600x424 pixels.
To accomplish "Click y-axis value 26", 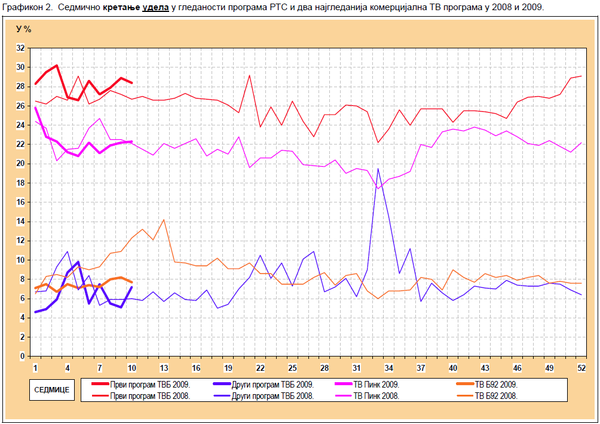I will pos(20,106).
